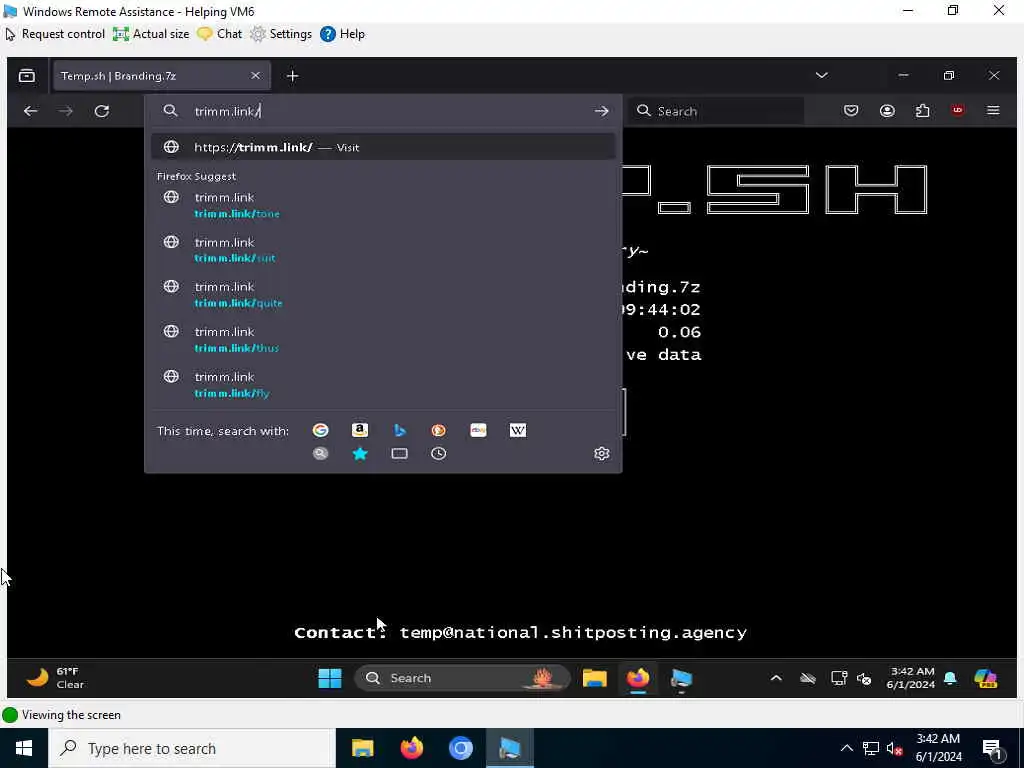Click local Type here to search box
The width and height of the screenshot is (1024, 768).
coord(191,748)
